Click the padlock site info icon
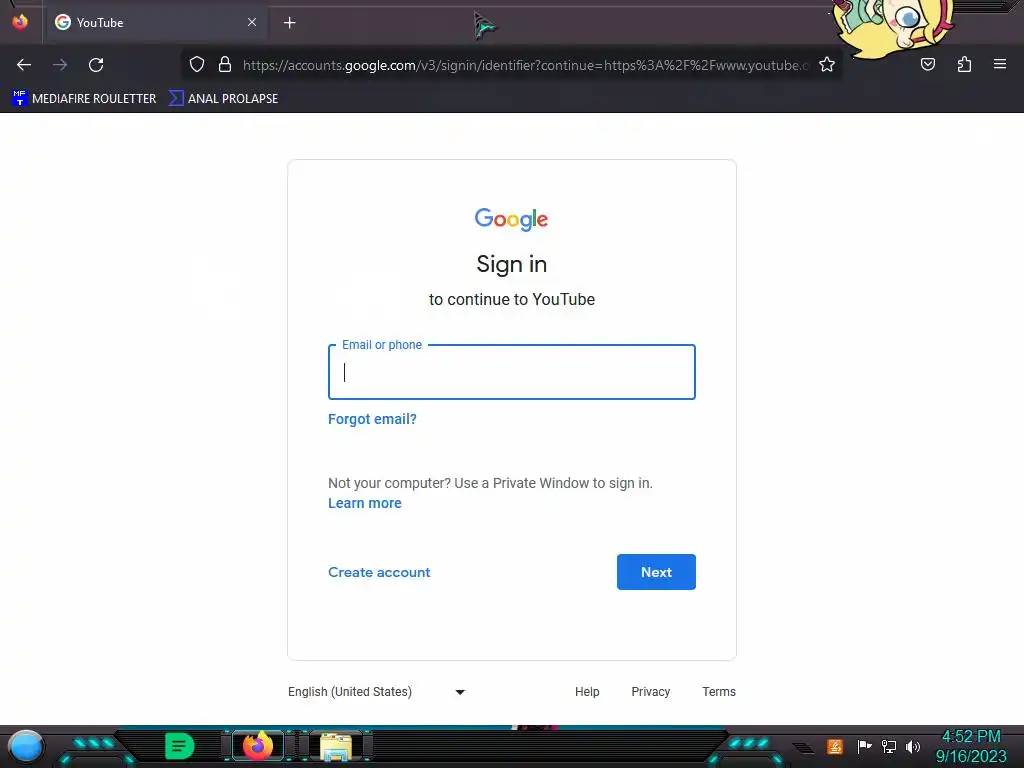The width and height of the screenshot is (1024, 768). 225,64
